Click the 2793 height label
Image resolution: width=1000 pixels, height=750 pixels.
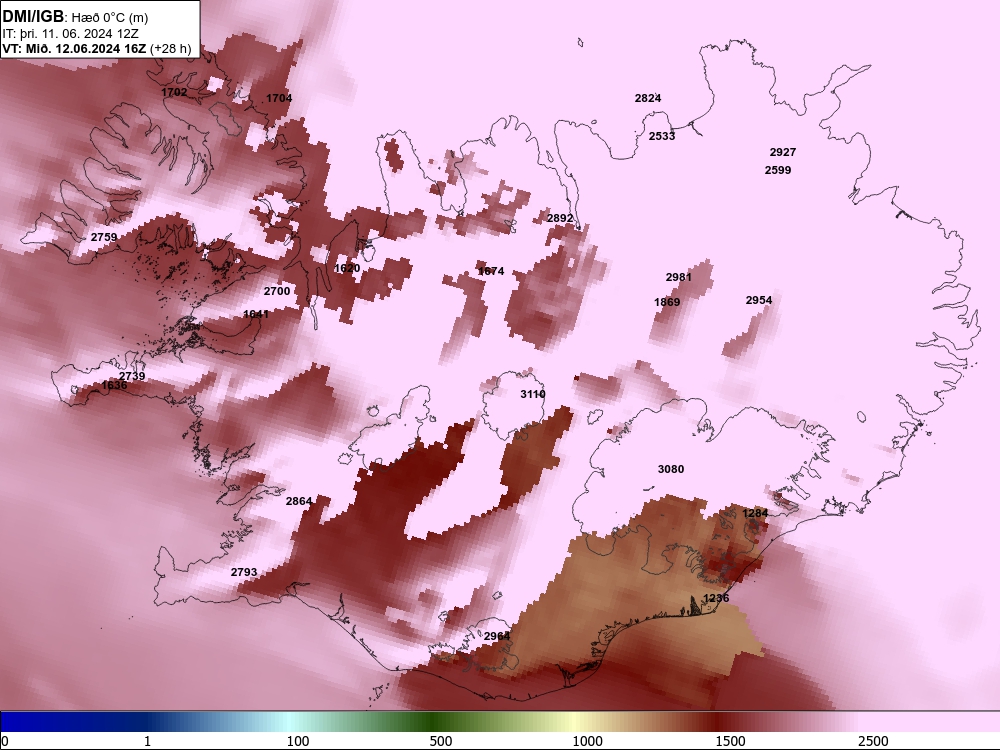pyautogui.click(x=244, y=573)
